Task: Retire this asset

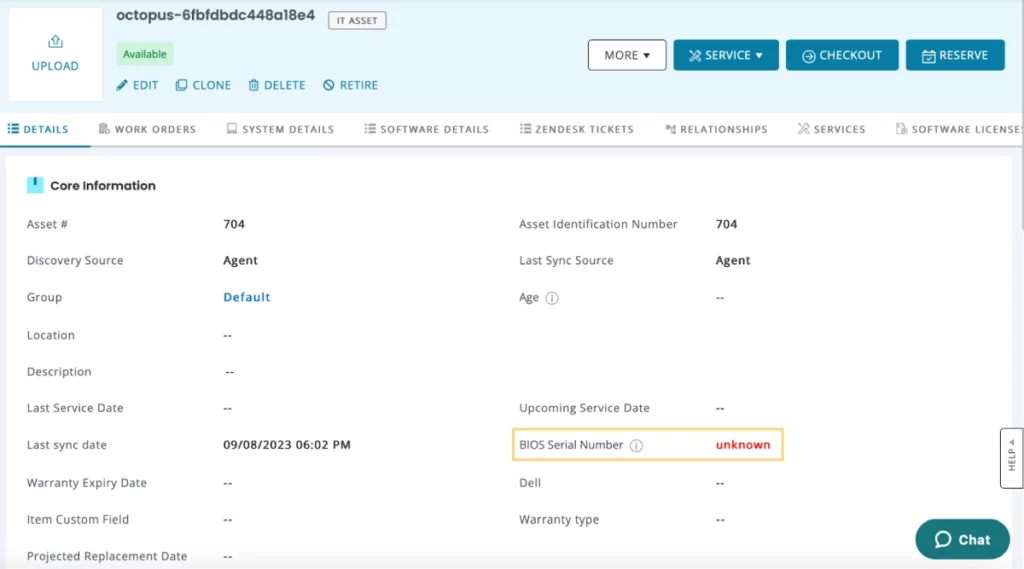Action: (350, 86)
